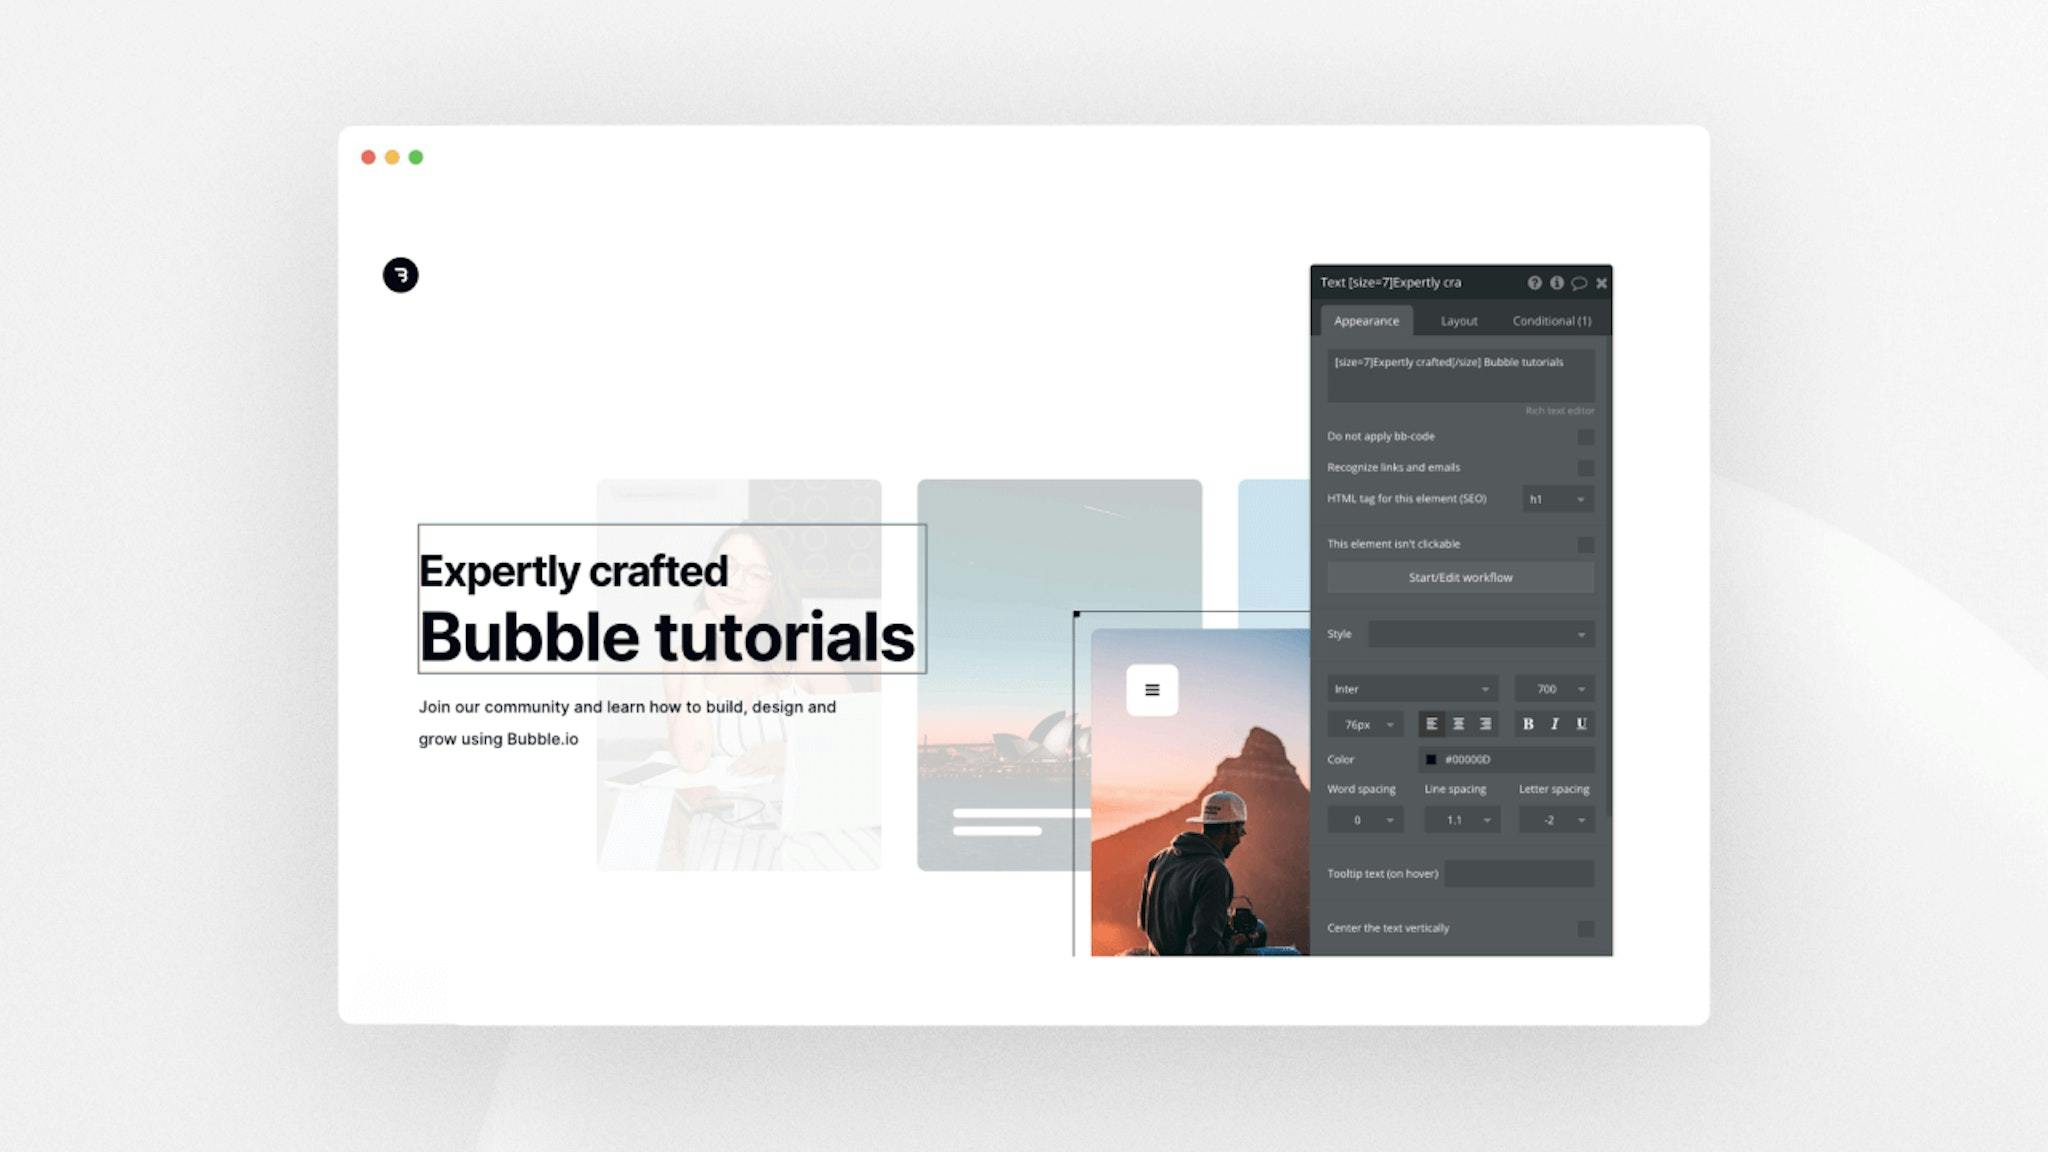Switch to the Layout tab
This screenshot has width=2048, height=1152.
coord(1459,321)
